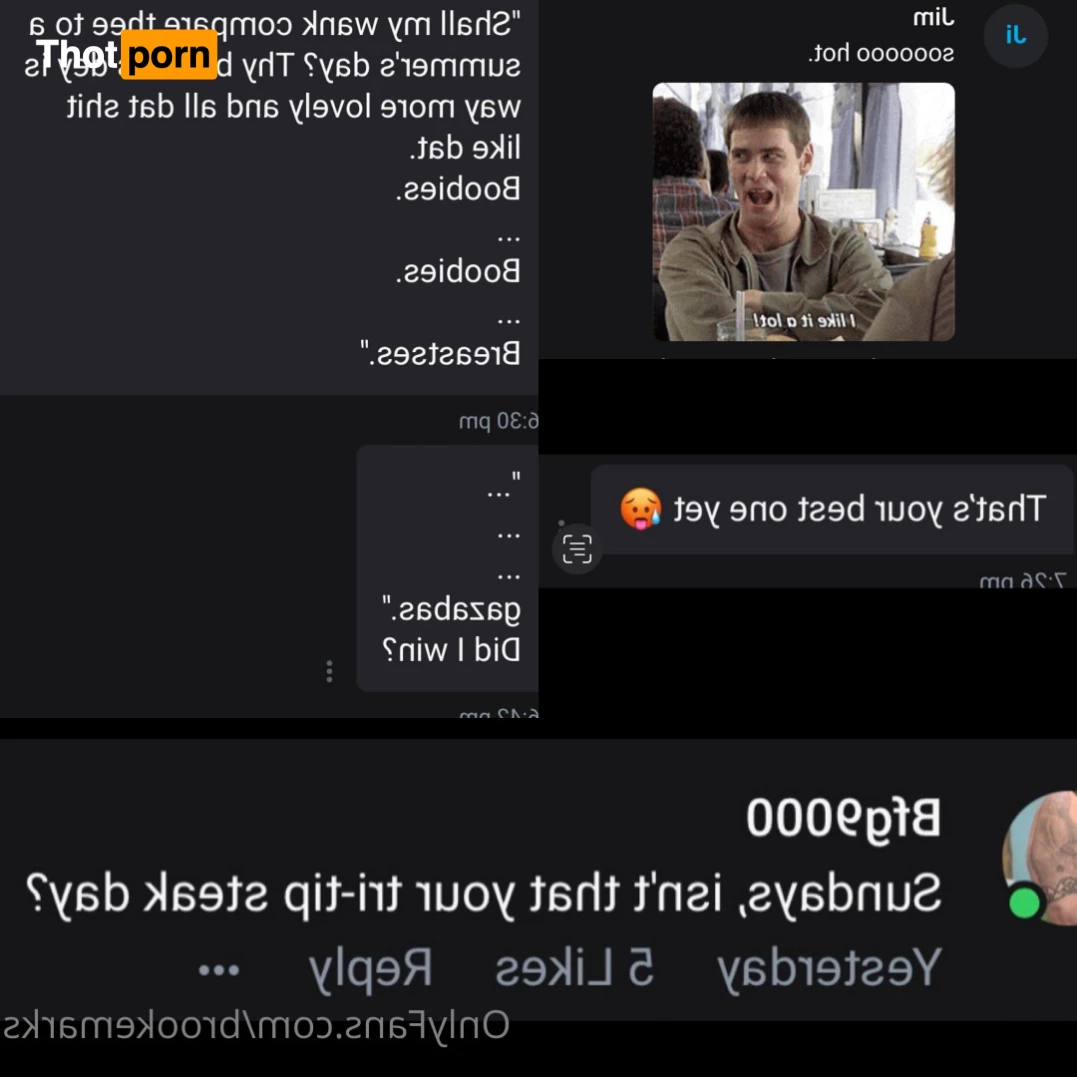Click the Jim sender name
The width and height of the screenshot is (1077, 1077).
pos(933,16)
